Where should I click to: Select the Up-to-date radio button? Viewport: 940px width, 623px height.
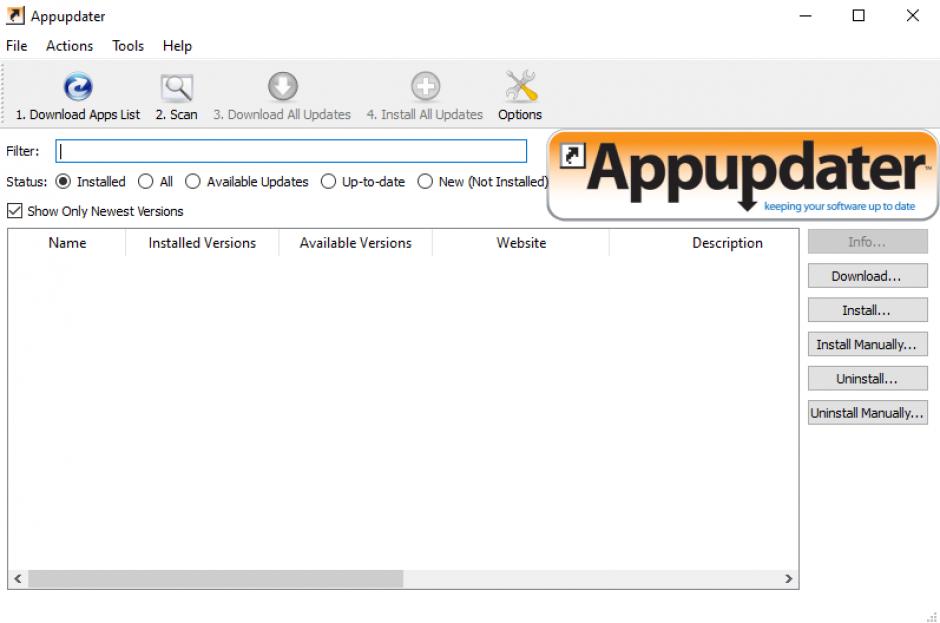[328, 182]
